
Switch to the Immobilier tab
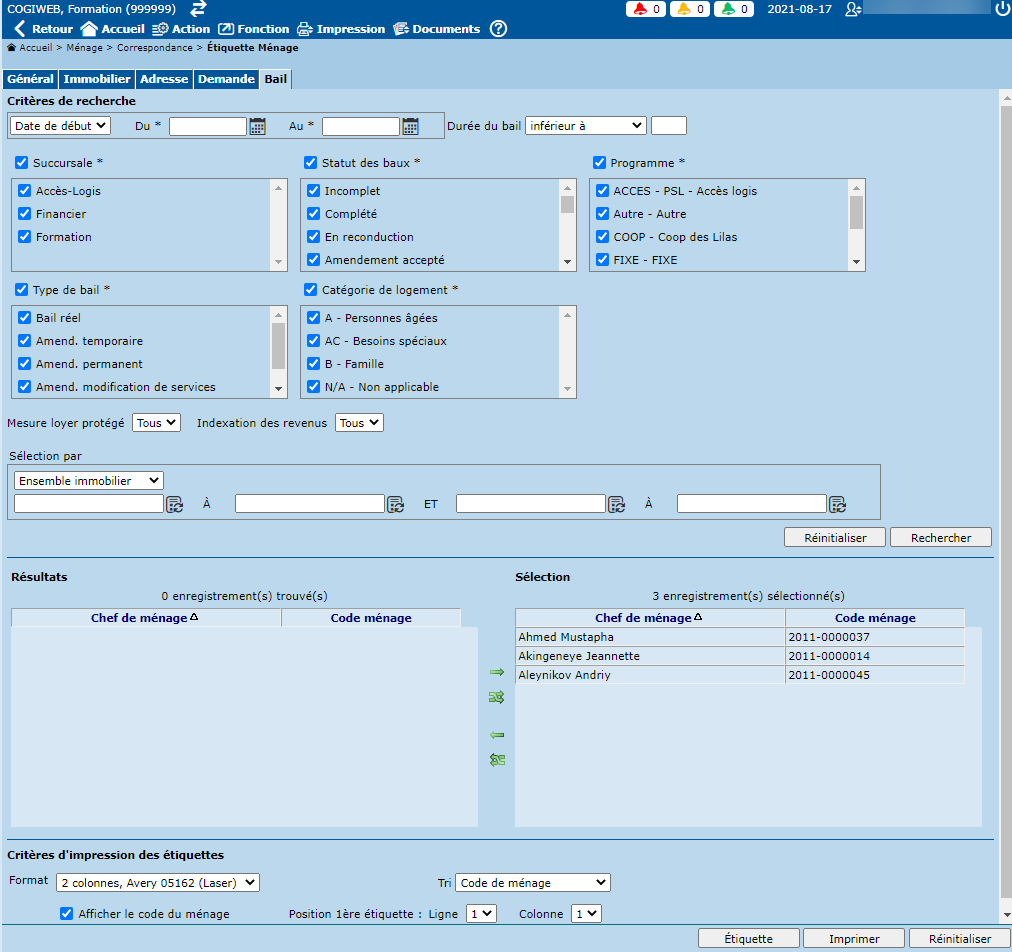tap(97, 79)
